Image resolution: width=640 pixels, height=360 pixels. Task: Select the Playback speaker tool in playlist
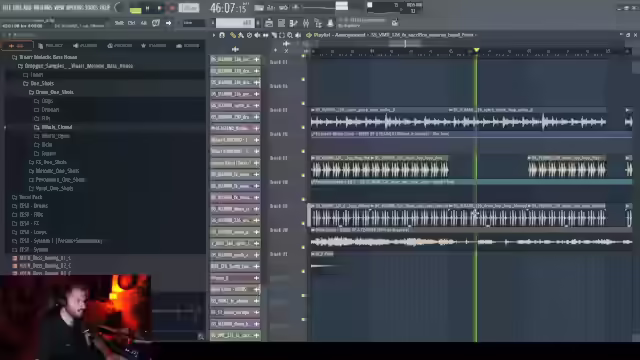click(298, 36)
